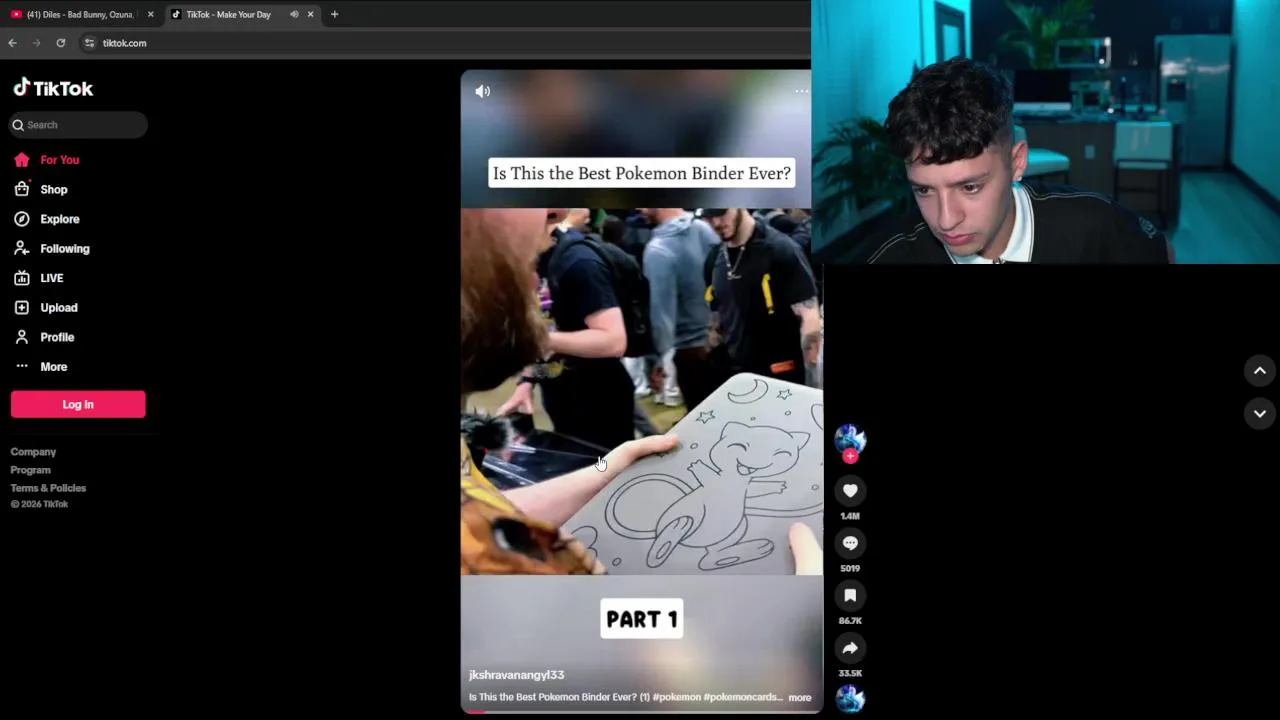The height and width of the screenshot is (720, 1280).
Task: Open the jkshravanangyl33 username link
Action: 516,675
